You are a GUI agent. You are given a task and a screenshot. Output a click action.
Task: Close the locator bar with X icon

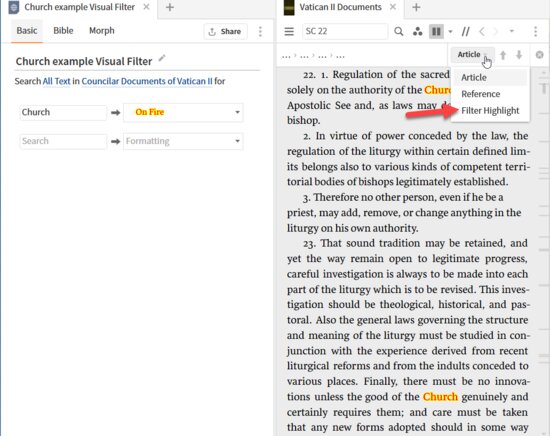click(x=539, y=55)
